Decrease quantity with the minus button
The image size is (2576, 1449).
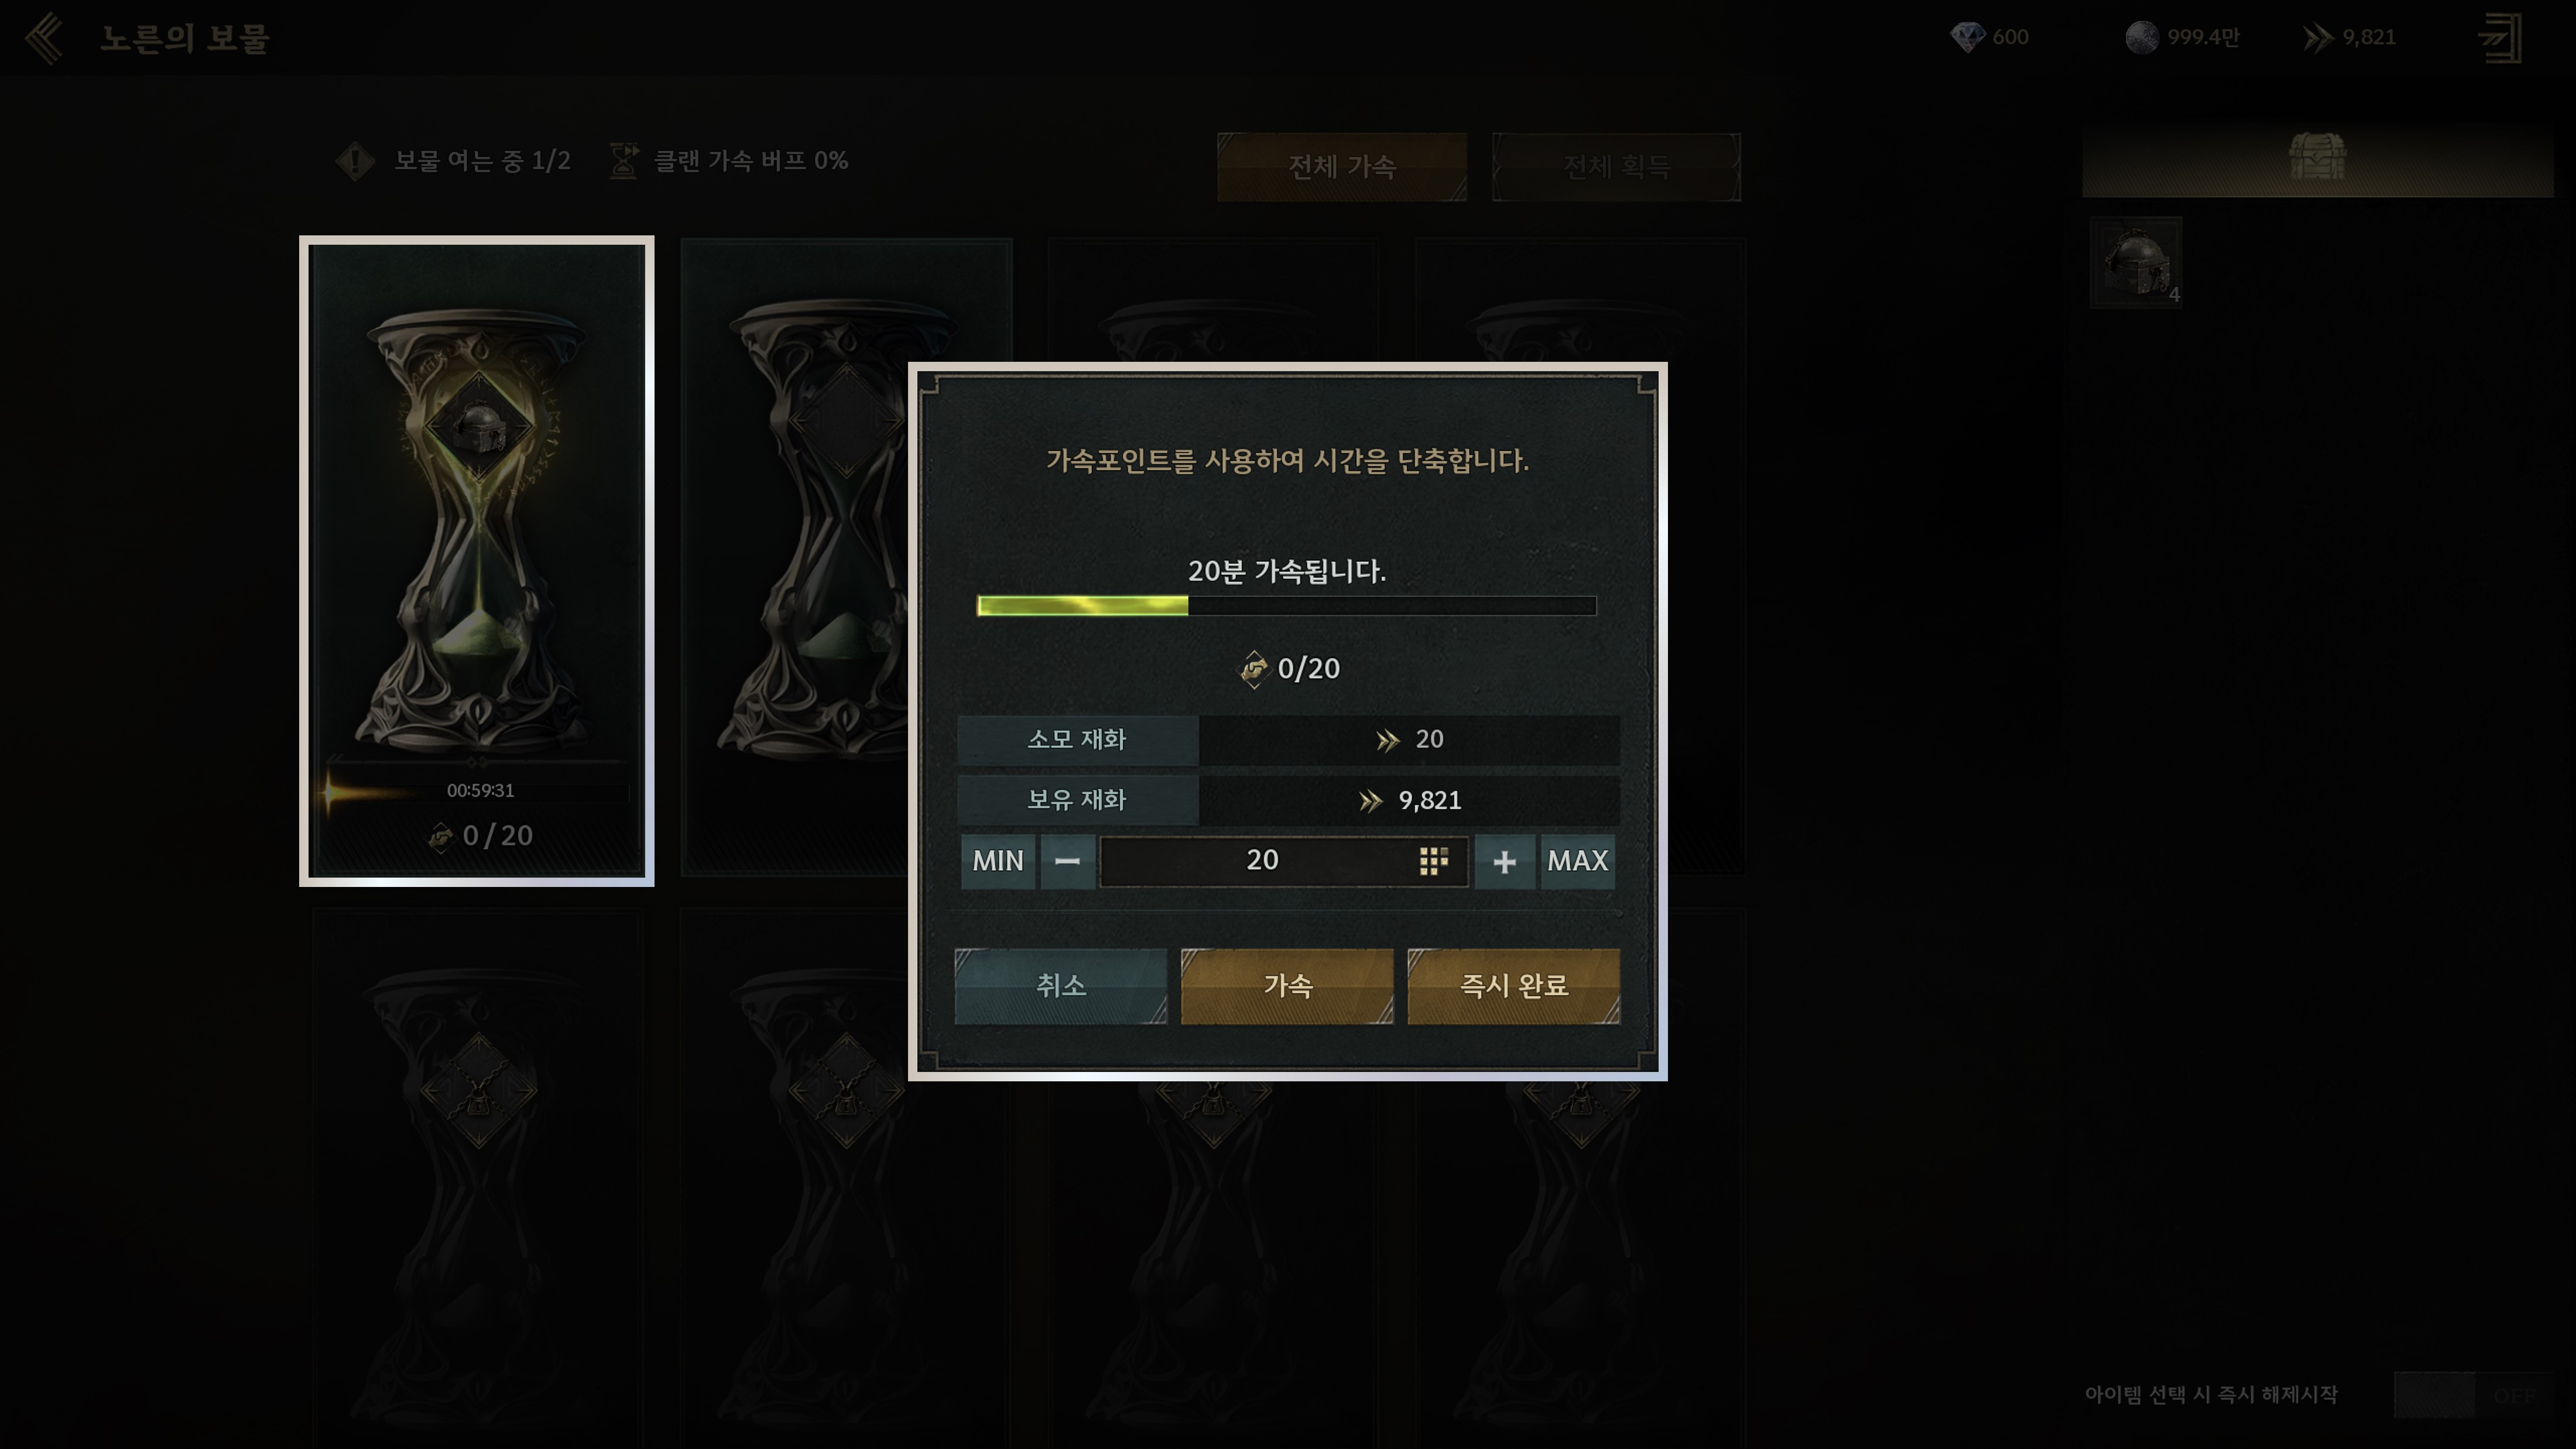coord(1067,861)
